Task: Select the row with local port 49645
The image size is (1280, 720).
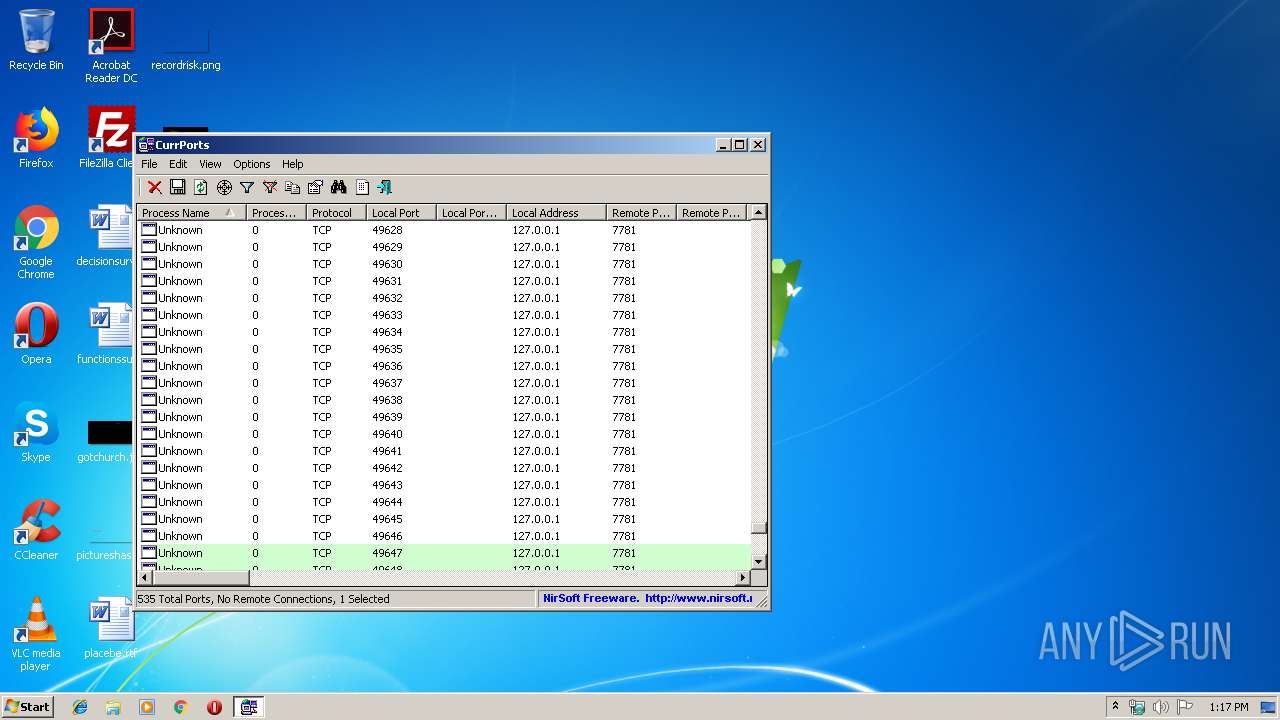Action: tap(443, 519)
